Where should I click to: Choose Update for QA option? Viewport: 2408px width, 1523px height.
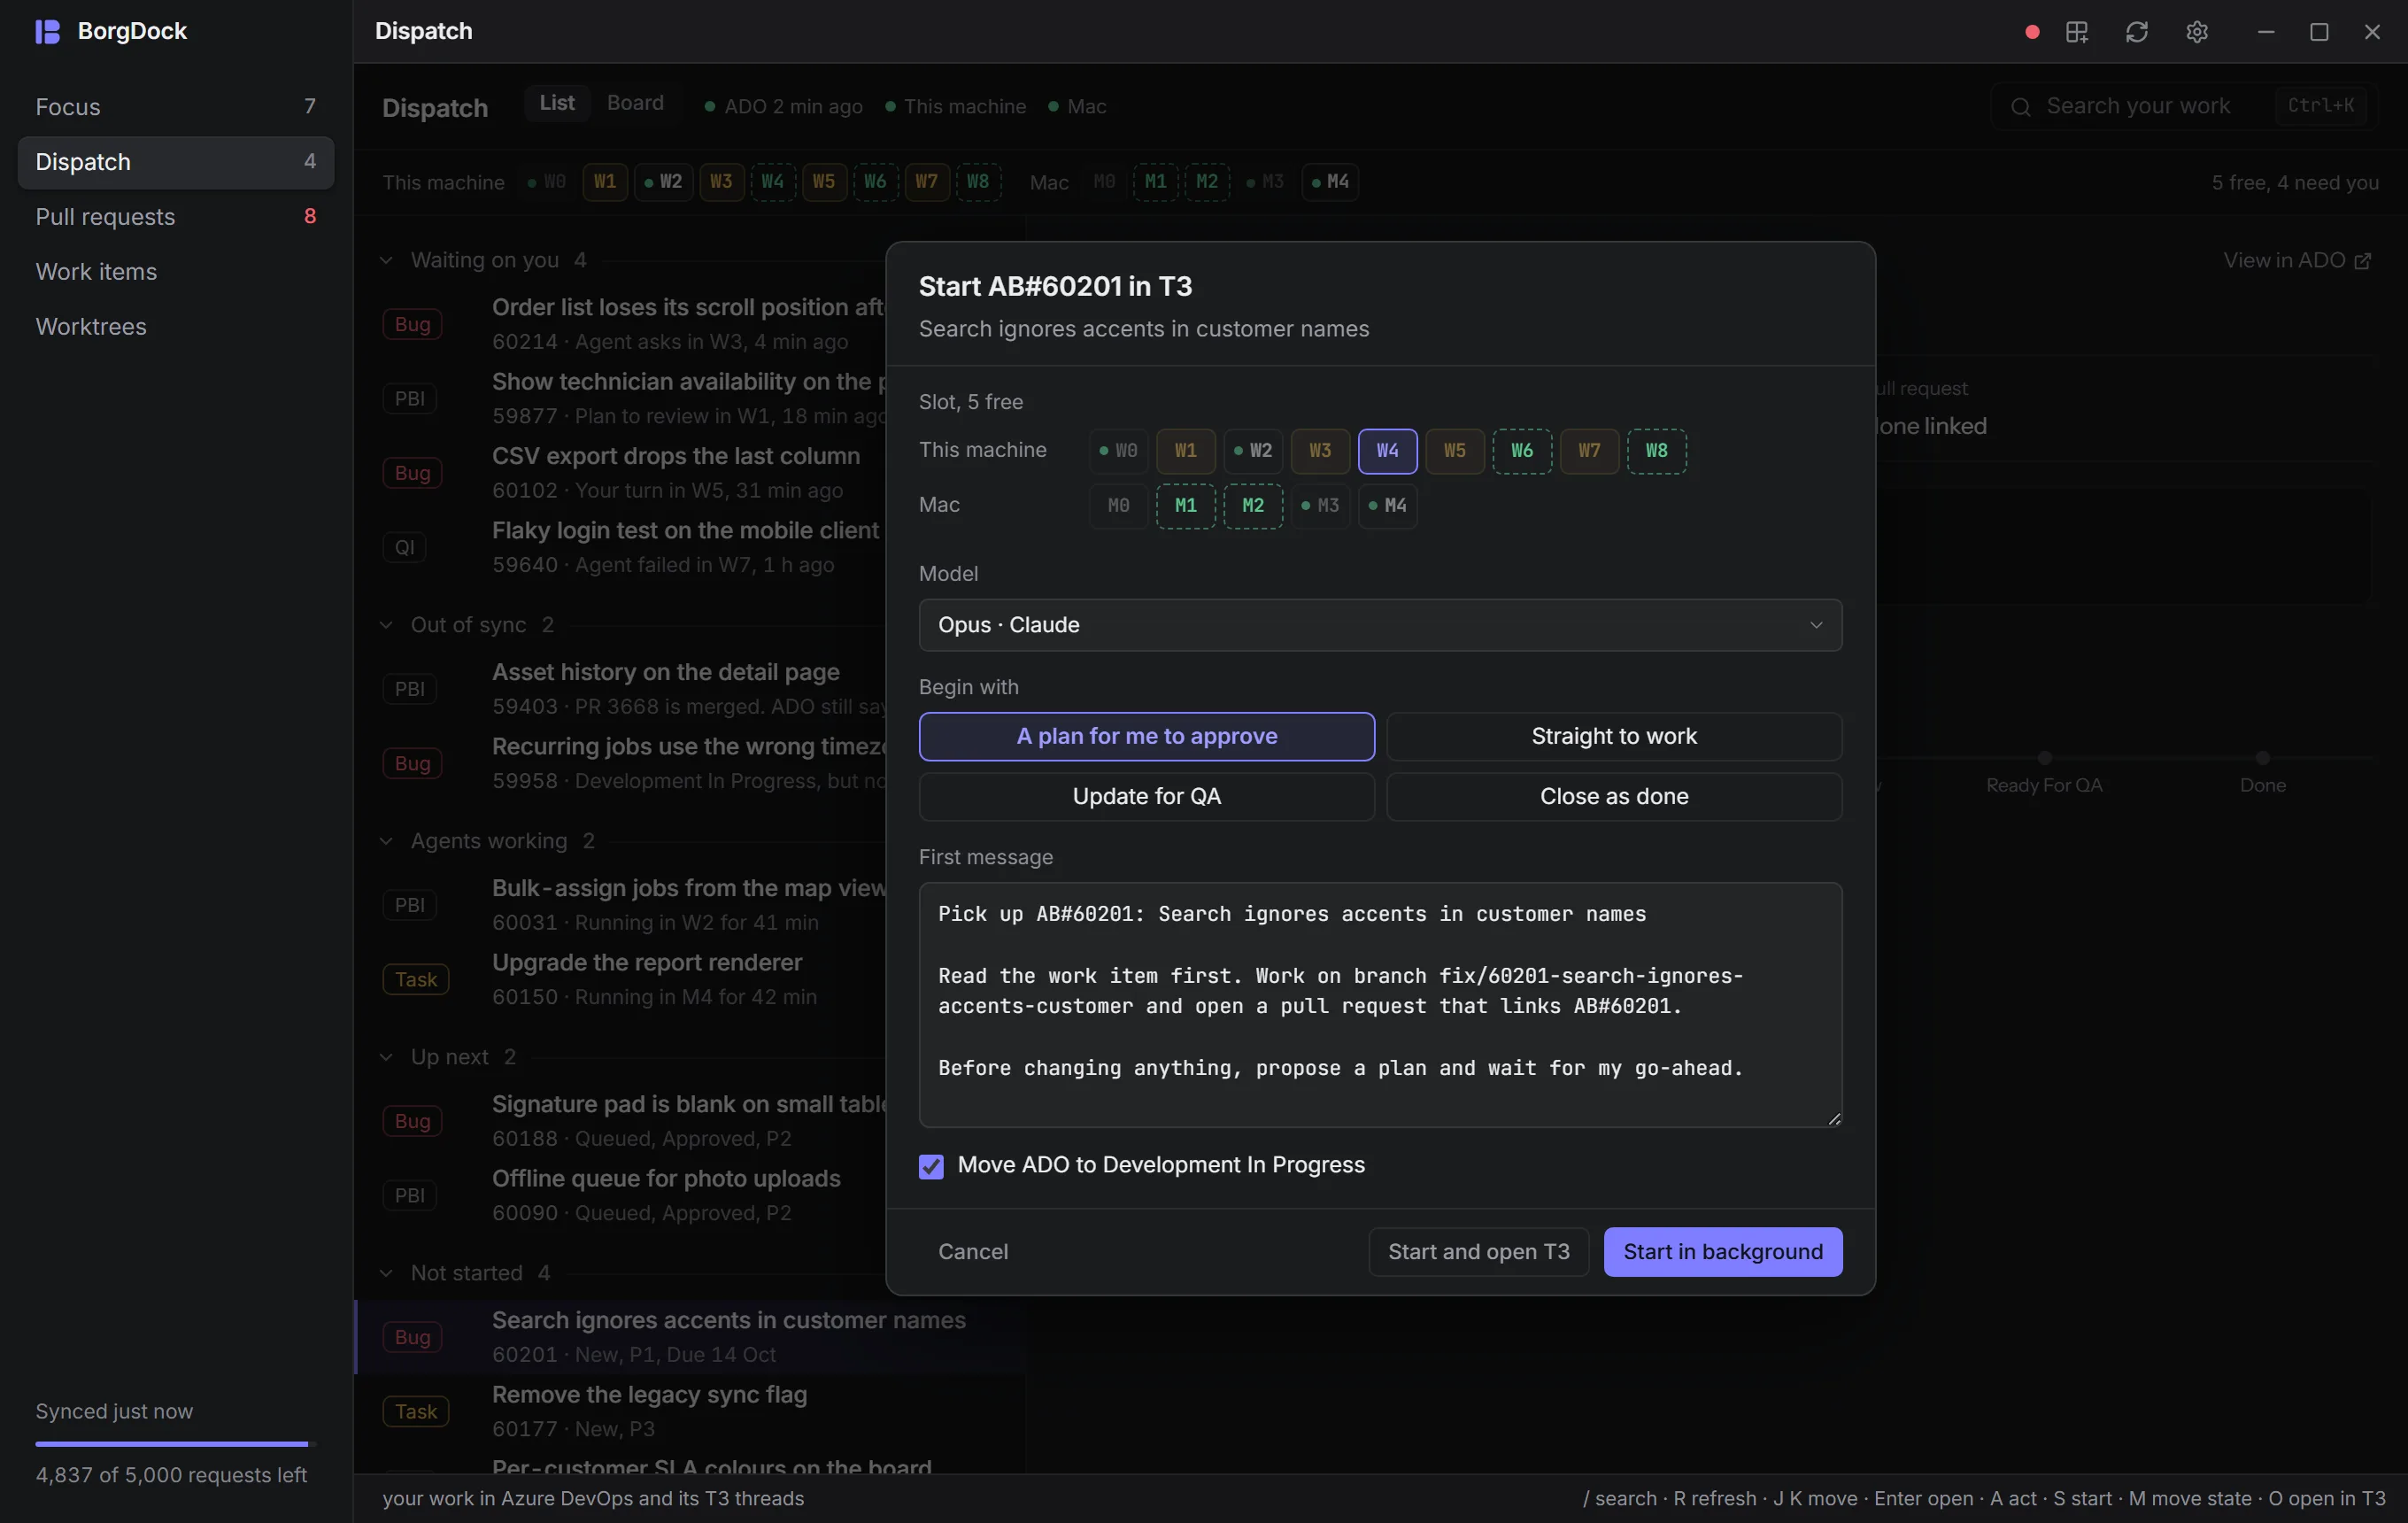pyautogui.click(x=1146, y=797)
